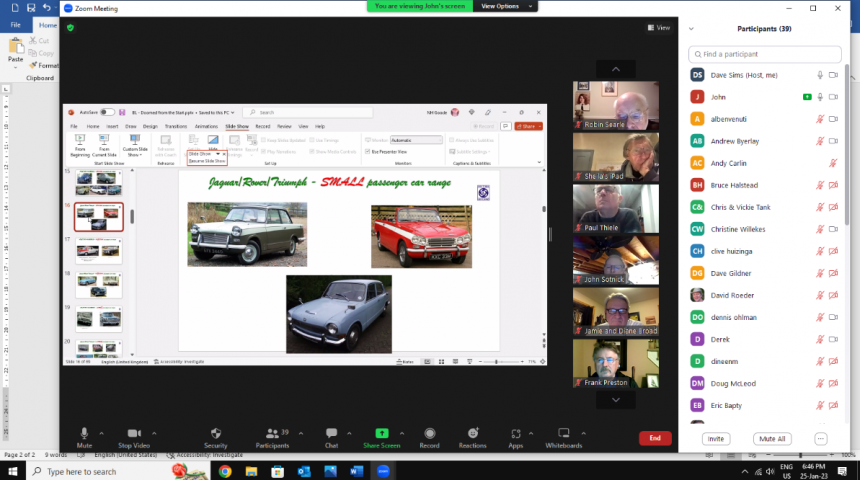Open Outlook from taskbar
Viewport: 860px width, 480px height.
[x=304, y=471]
